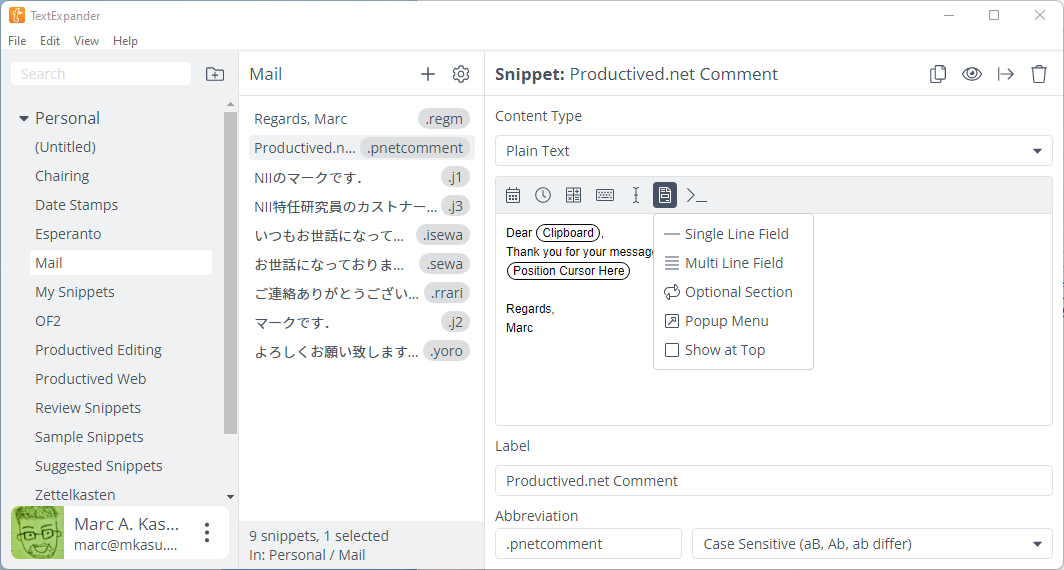
Task: Duplicate the snippet with the copy icon
Action: (938, 74)
